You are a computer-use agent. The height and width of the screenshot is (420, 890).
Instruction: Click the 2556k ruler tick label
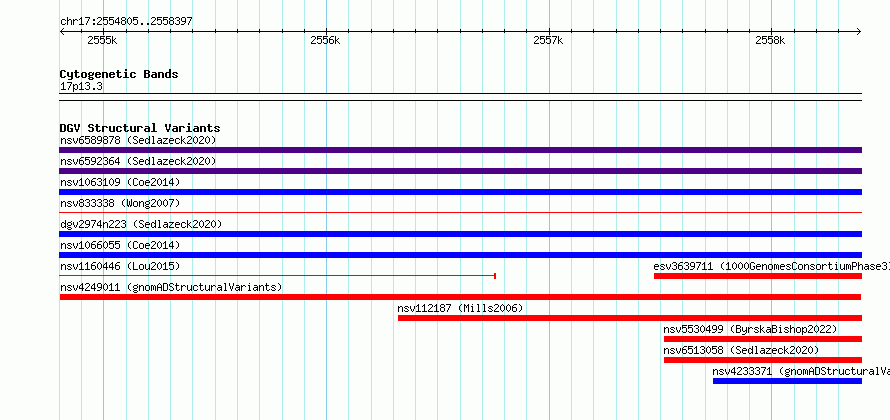(x=325, y=40)
